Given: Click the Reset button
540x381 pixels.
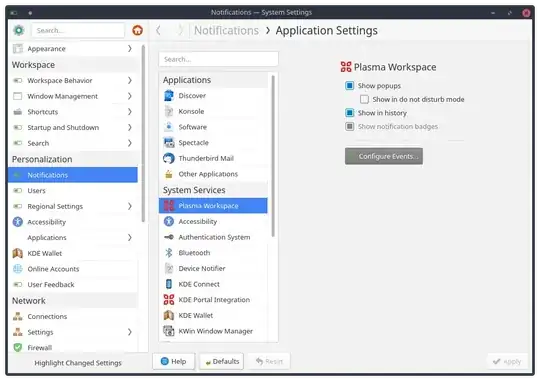Looking at the screenshot, I should pos(269,361).
